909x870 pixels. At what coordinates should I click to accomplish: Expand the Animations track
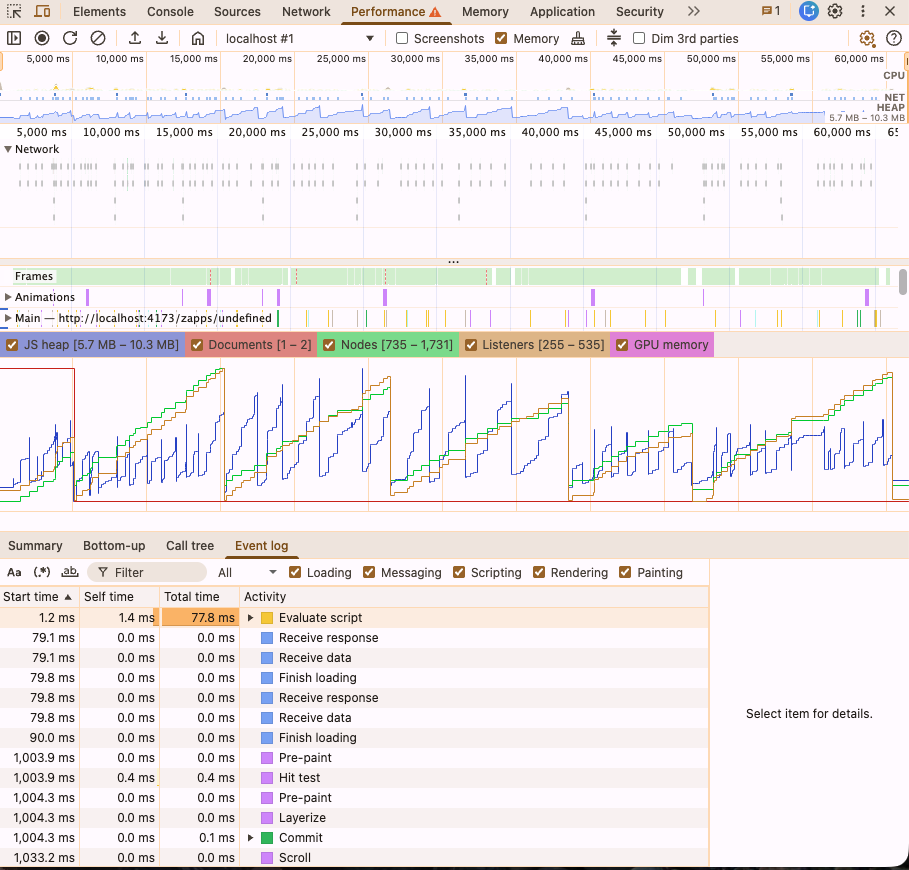(8, 297)
